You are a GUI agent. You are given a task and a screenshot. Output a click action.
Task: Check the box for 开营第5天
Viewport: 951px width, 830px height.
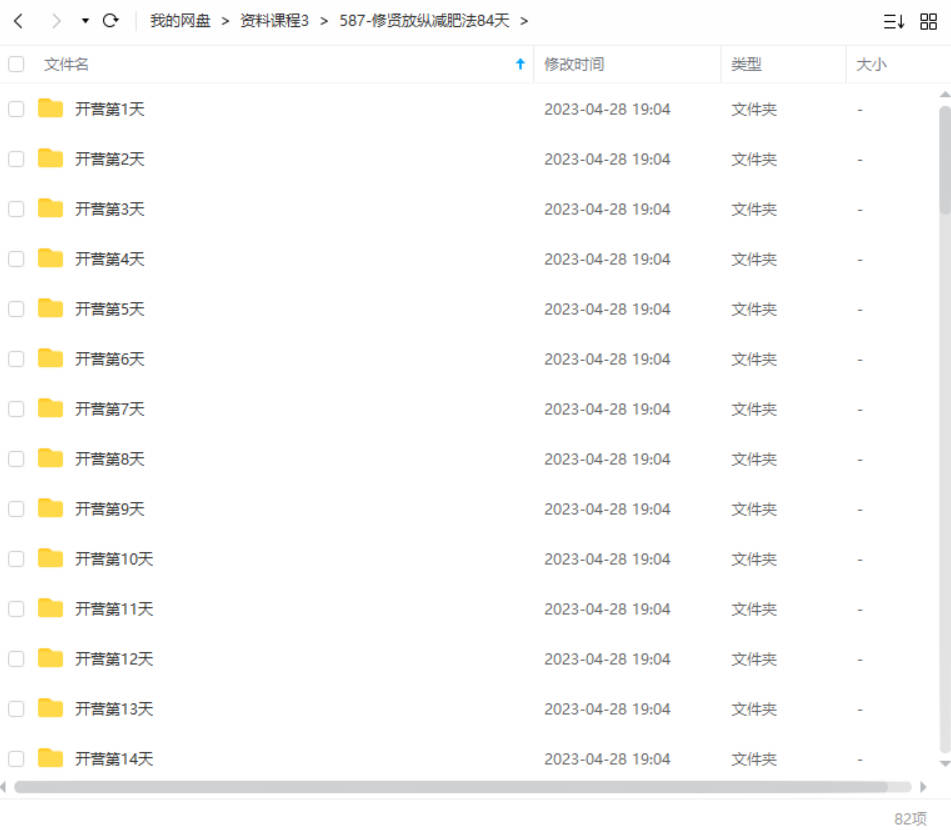pos(16,309)
